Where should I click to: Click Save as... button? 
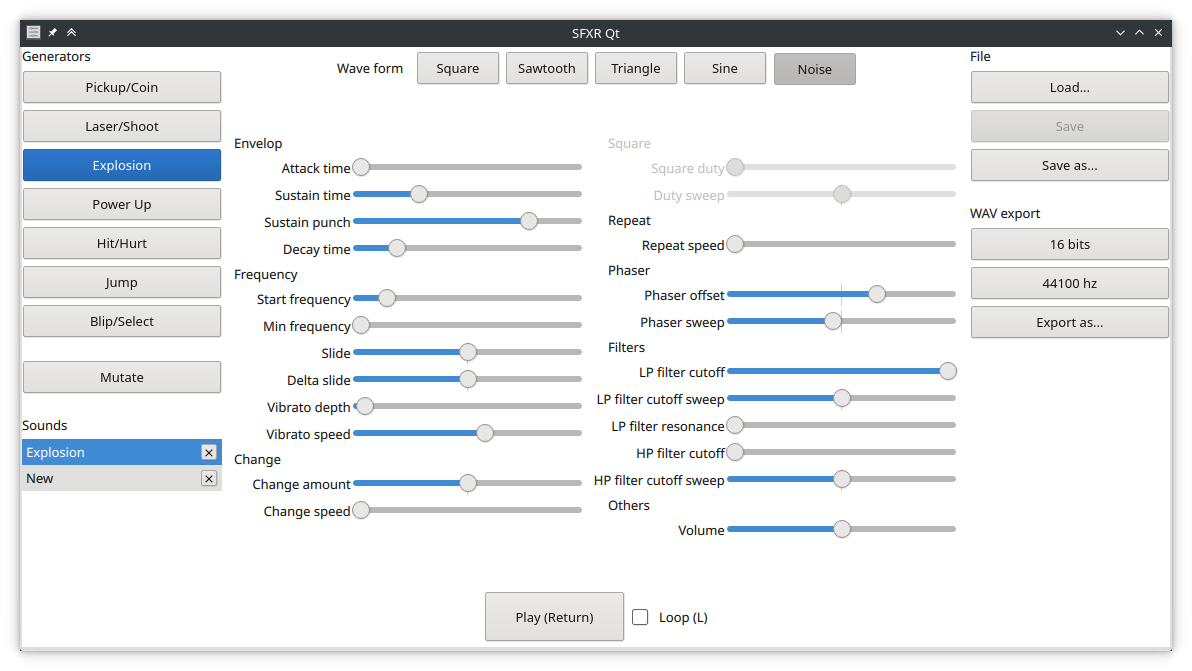(x=1070, y=165)
